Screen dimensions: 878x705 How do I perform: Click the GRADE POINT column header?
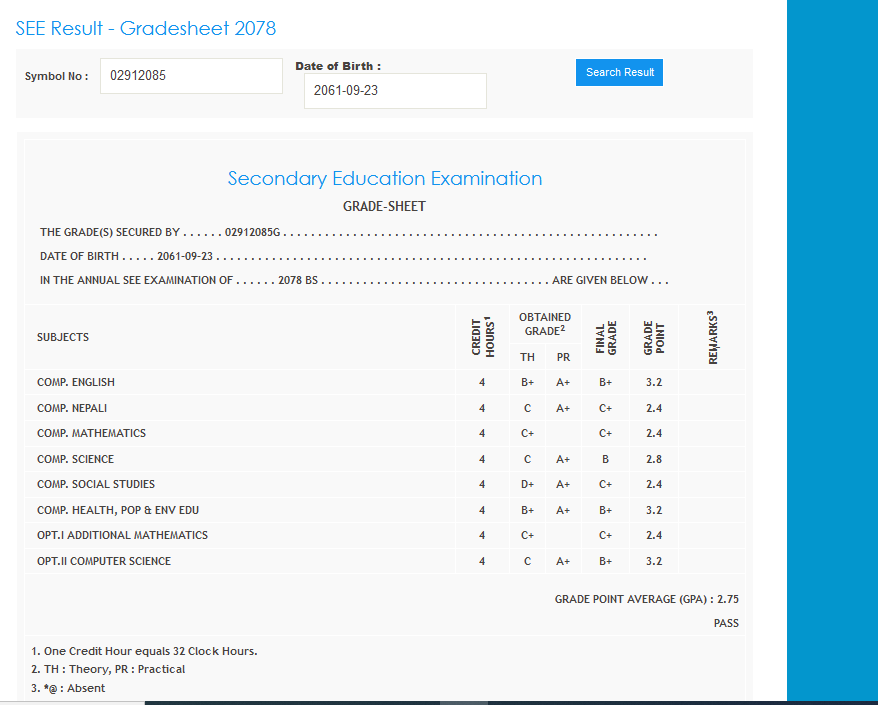click(x=654, y=337)
